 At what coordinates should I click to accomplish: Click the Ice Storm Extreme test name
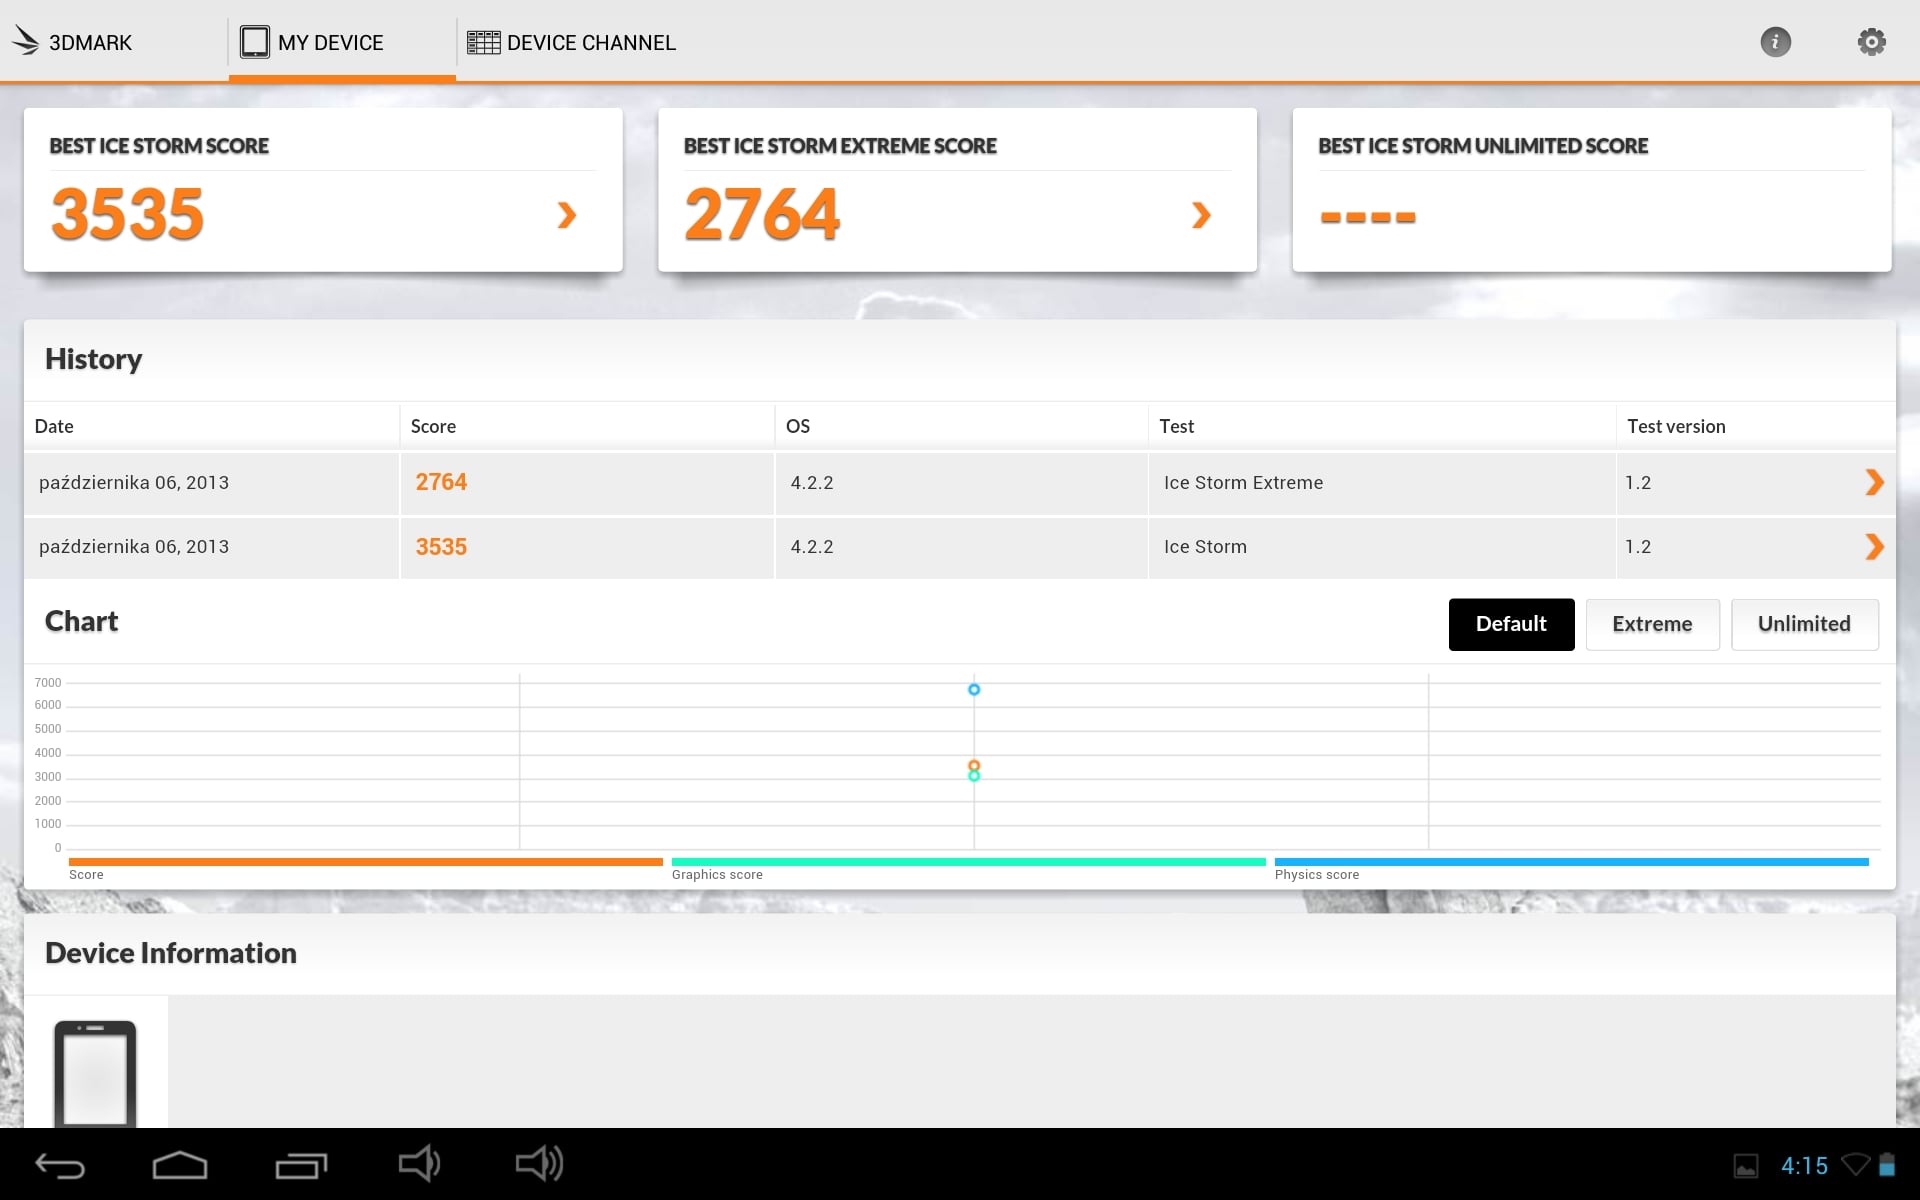click(1243, 482)
